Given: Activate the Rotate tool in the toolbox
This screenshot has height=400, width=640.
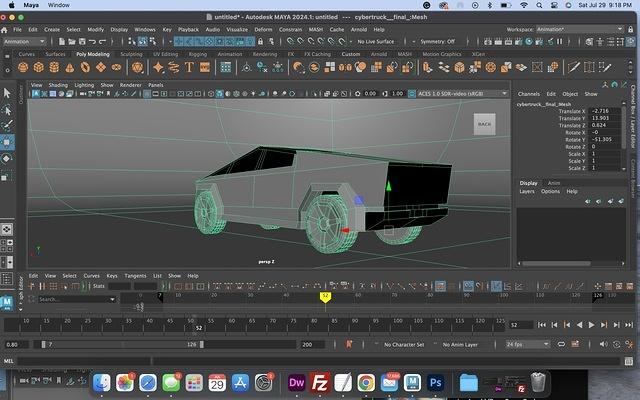Looking at the screenshot, I should coord(7,159).
